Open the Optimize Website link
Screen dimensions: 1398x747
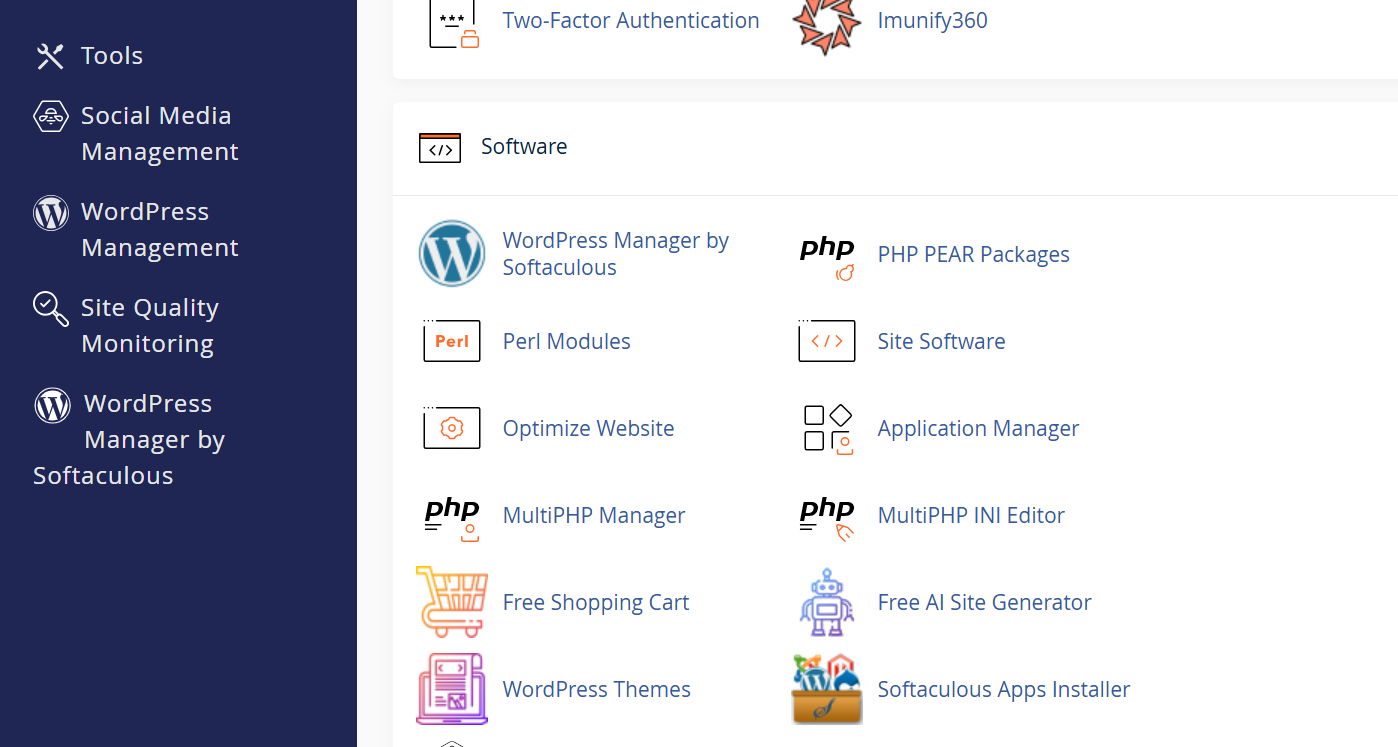[x=588, y=428]
